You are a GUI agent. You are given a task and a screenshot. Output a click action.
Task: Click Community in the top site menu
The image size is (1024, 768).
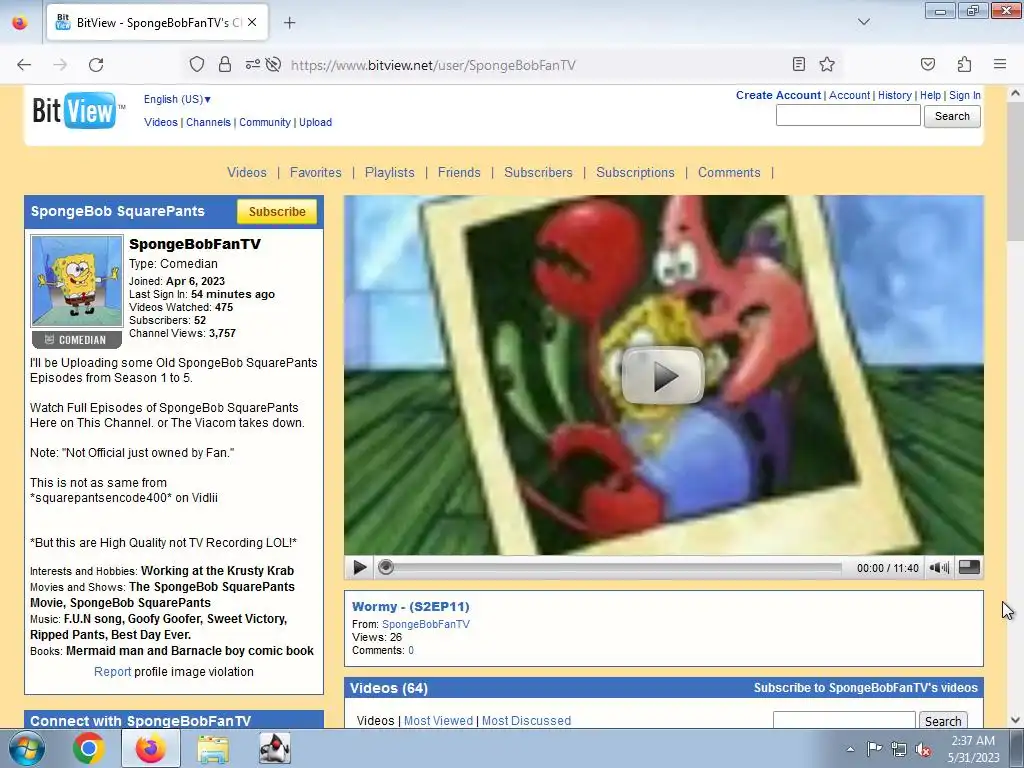pyautogui.click(x=264, y=122)
